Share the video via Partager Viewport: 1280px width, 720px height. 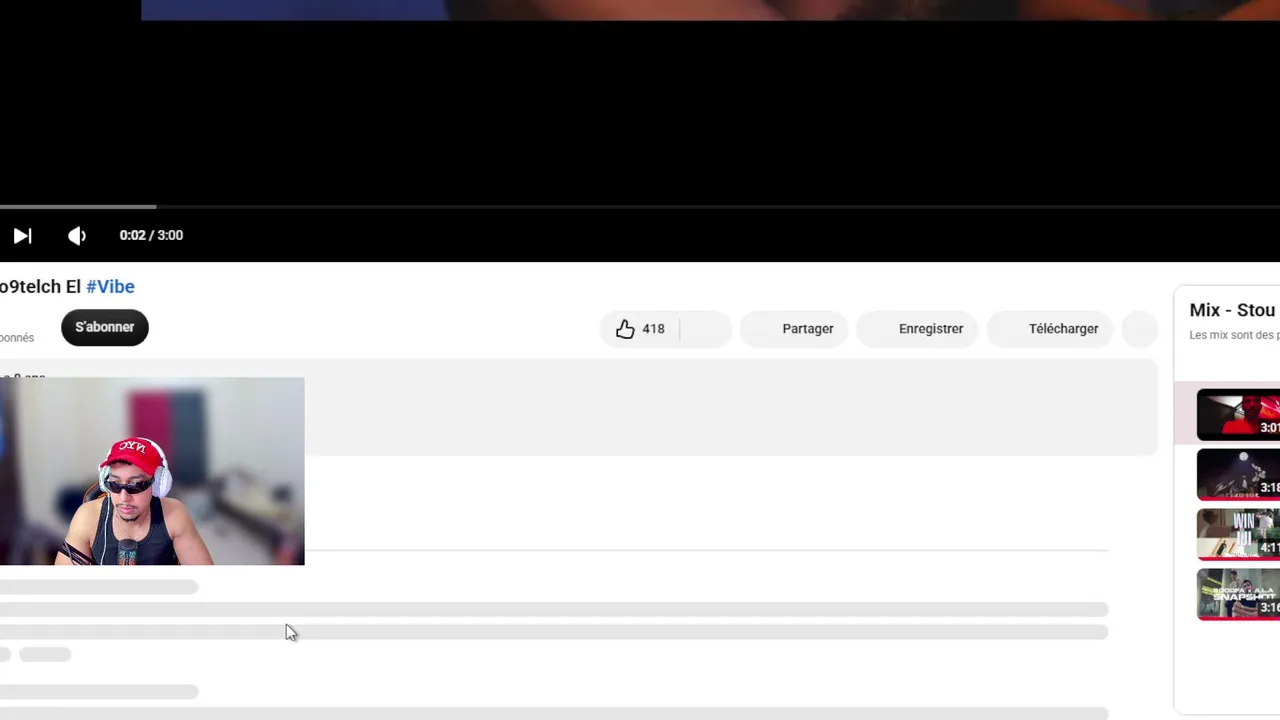point(794,329)
